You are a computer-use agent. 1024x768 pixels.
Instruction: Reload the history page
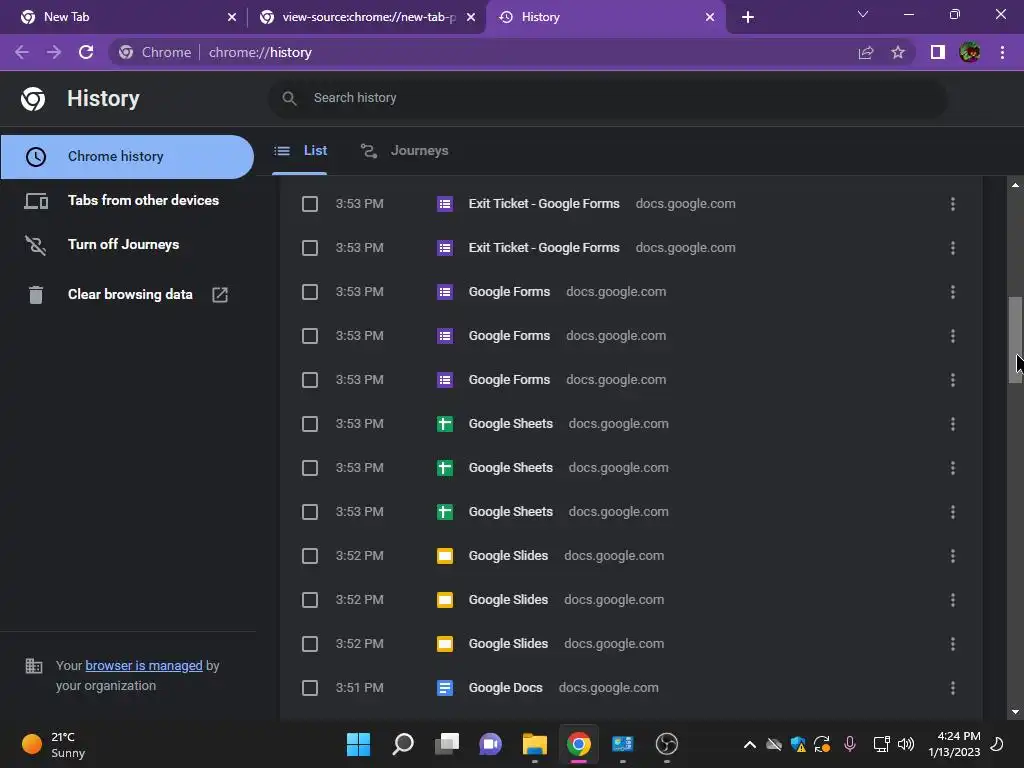pos(86,52)
